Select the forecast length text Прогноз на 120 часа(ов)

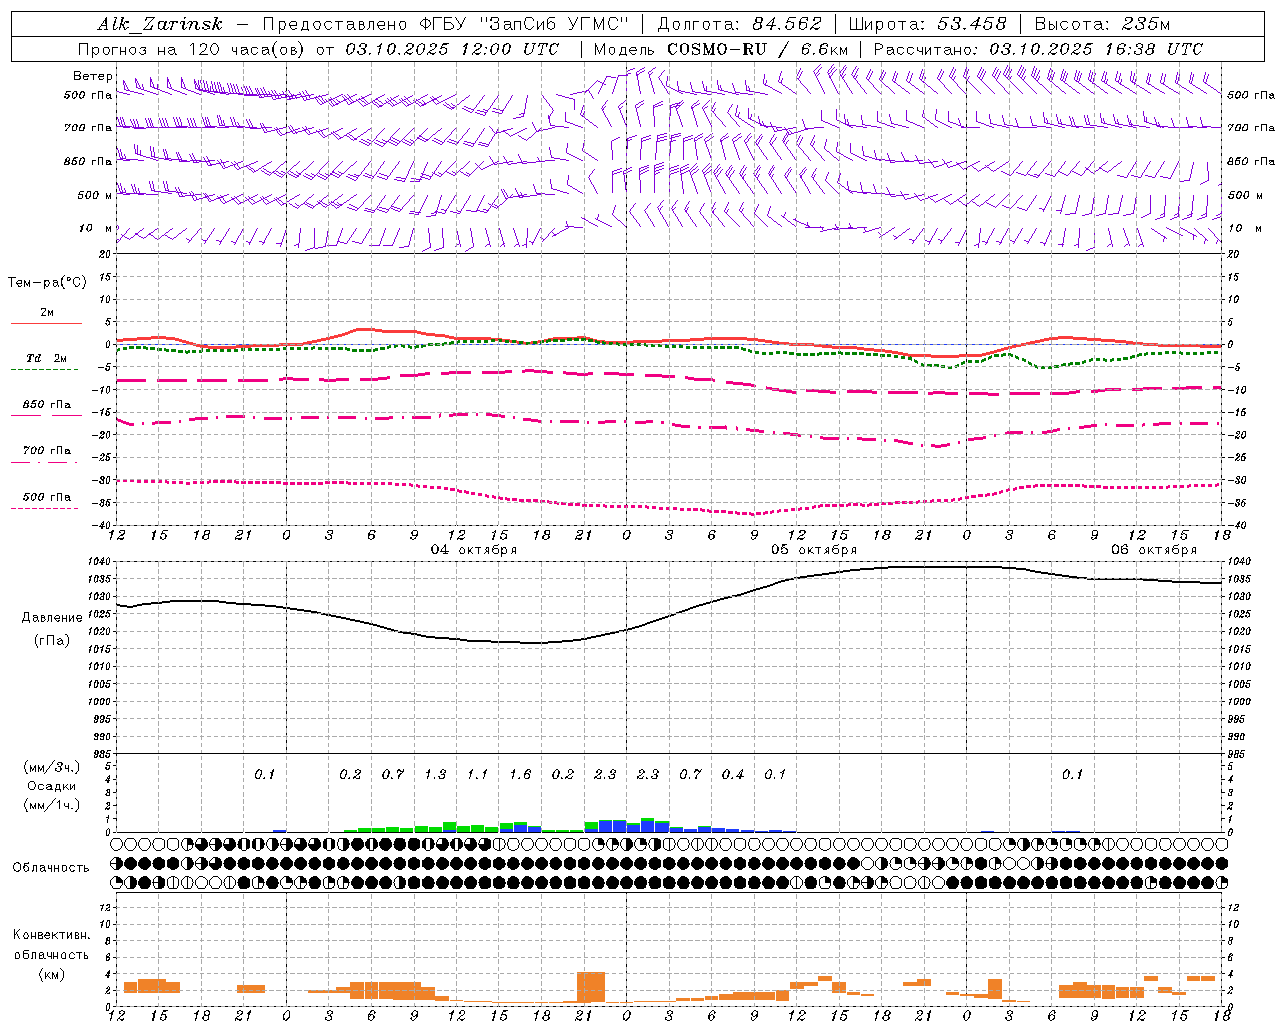tap(192, 49)
